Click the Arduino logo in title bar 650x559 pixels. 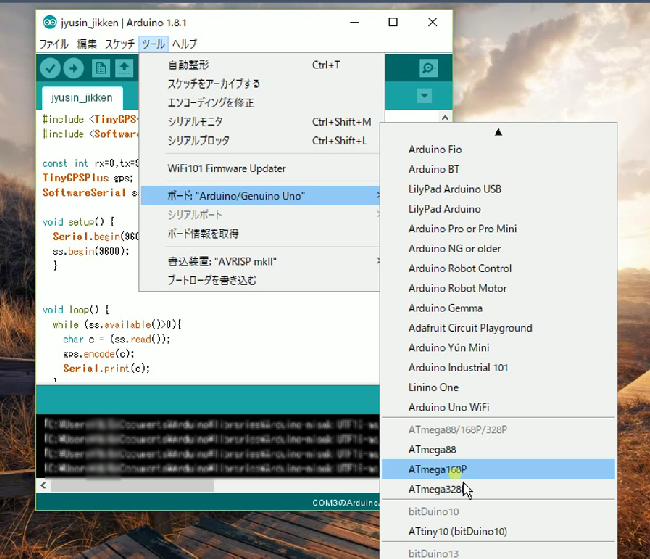click(x=49, y=22)
